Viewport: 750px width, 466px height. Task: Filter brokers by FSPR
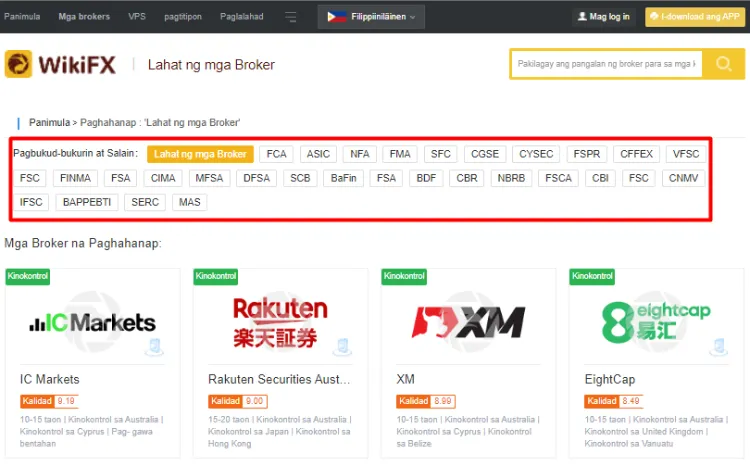click(586, 154)
